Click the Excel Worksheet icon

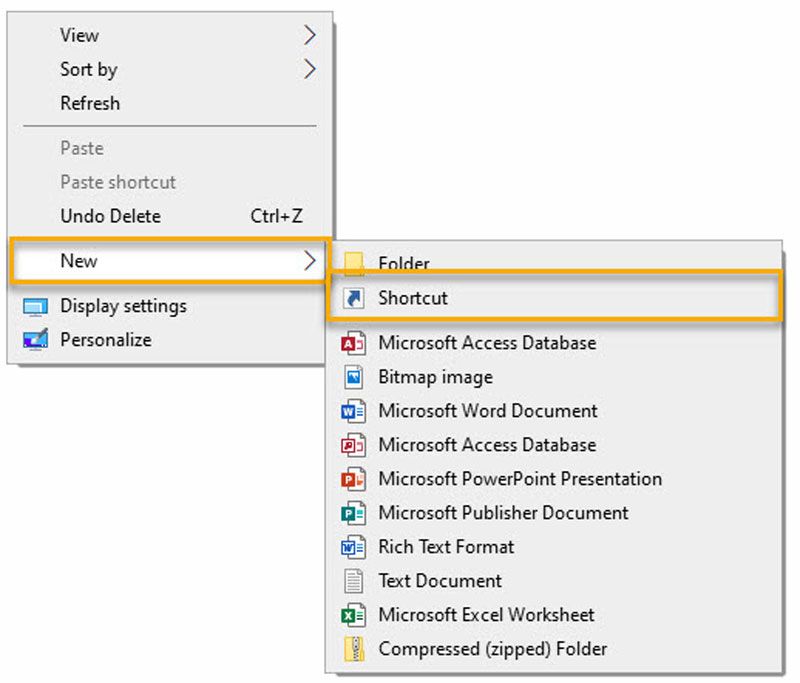[354, 615]
